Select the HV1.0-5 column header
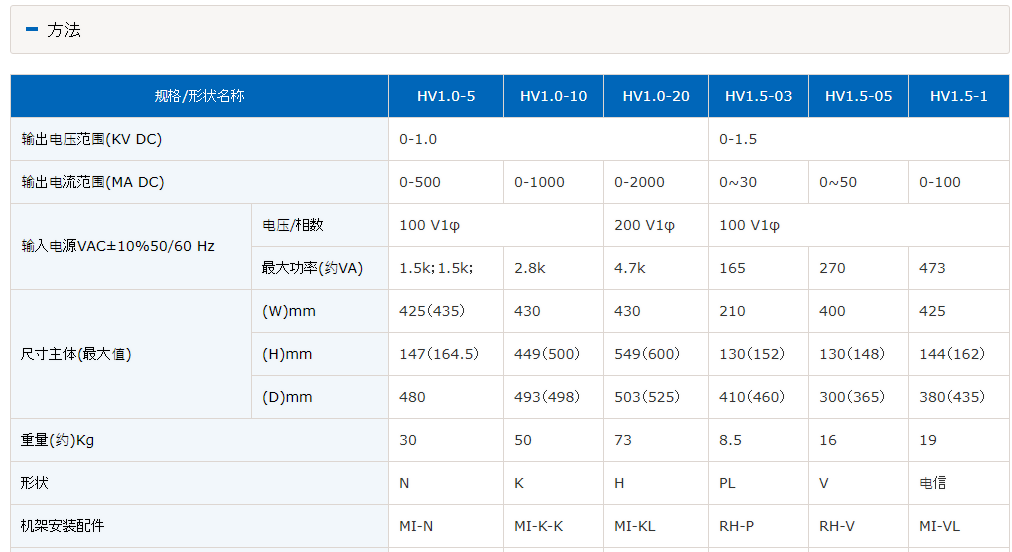Image resolution: width=1012 pixels, height=552 pixels. tap(446, 96)
